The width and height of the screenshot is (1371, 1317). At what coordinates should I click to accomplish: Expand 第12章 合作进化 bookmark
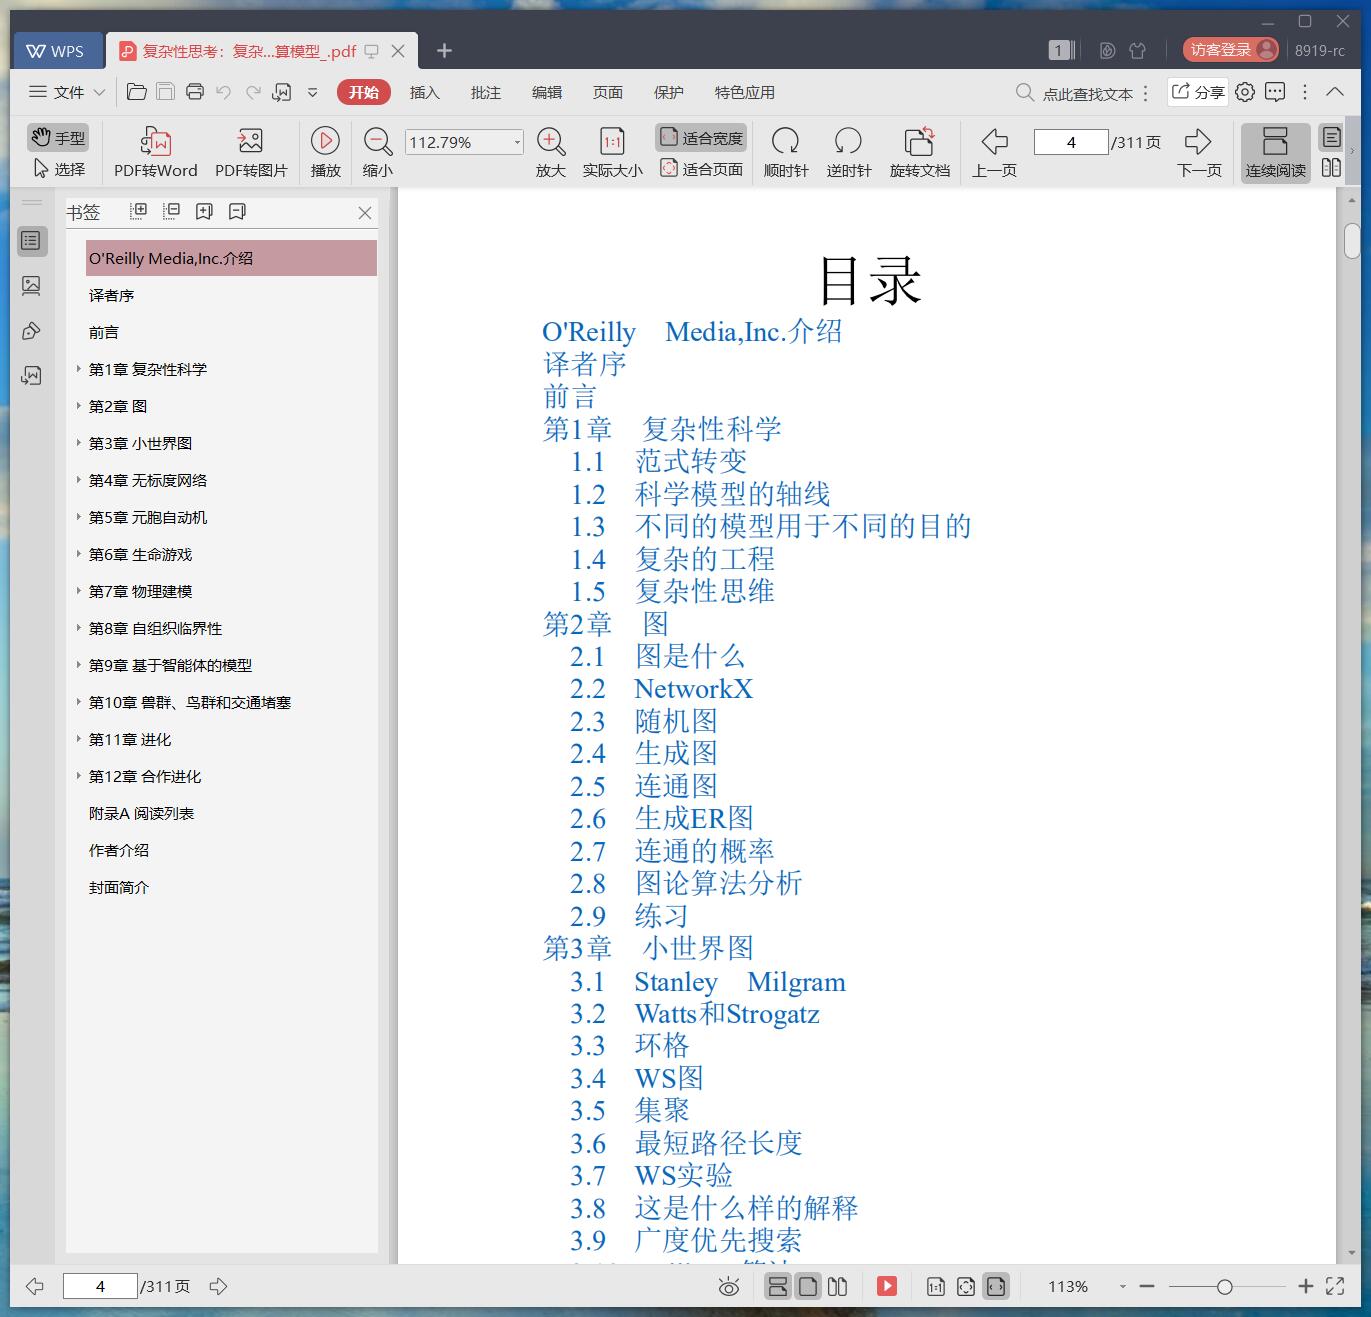tap(78, 776)
